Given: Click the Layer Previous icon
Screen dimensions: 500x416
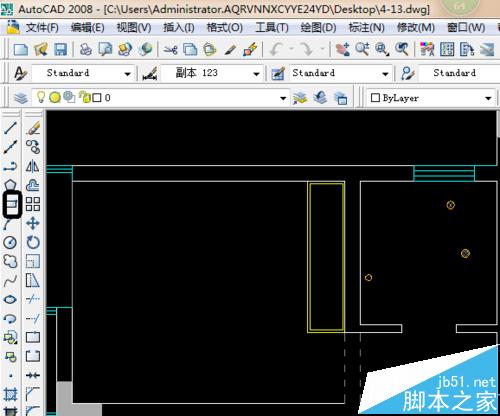Looking at the screenshot, I should 320,98.
